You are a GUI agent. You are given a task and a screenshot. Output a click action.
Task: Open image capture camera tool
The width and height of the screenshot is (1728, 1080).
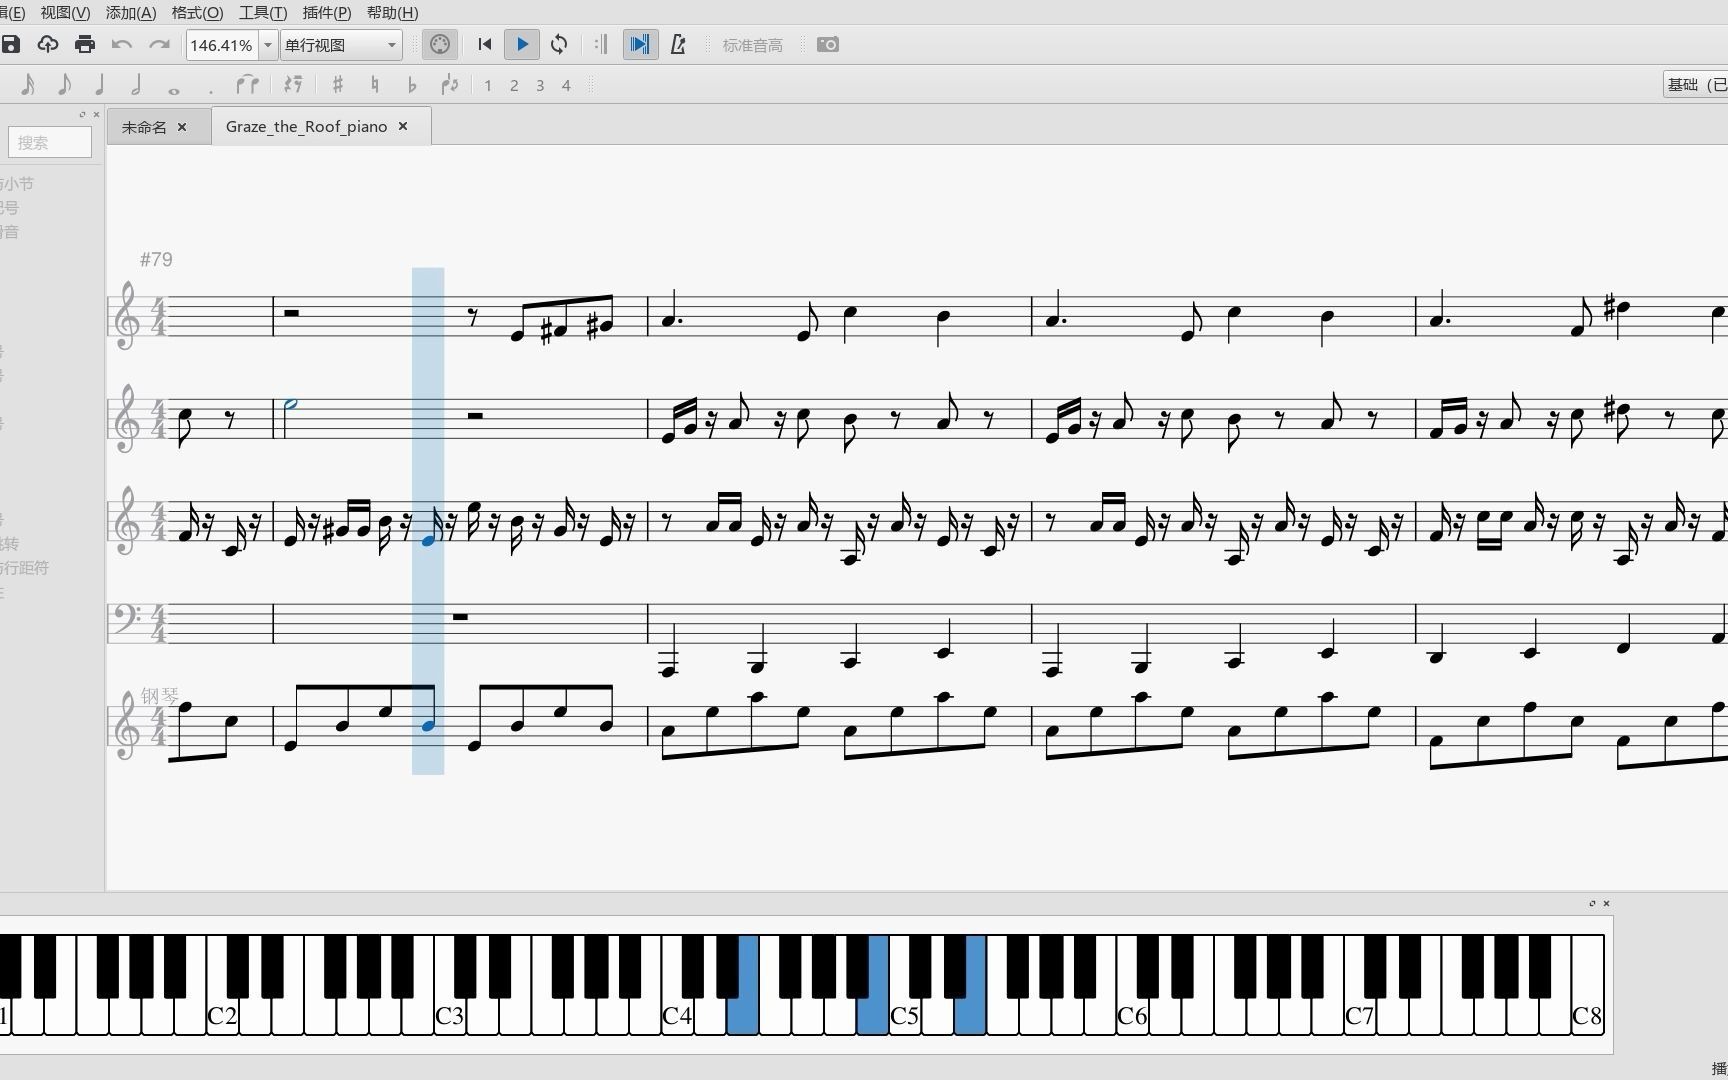(x=828, y=45)
